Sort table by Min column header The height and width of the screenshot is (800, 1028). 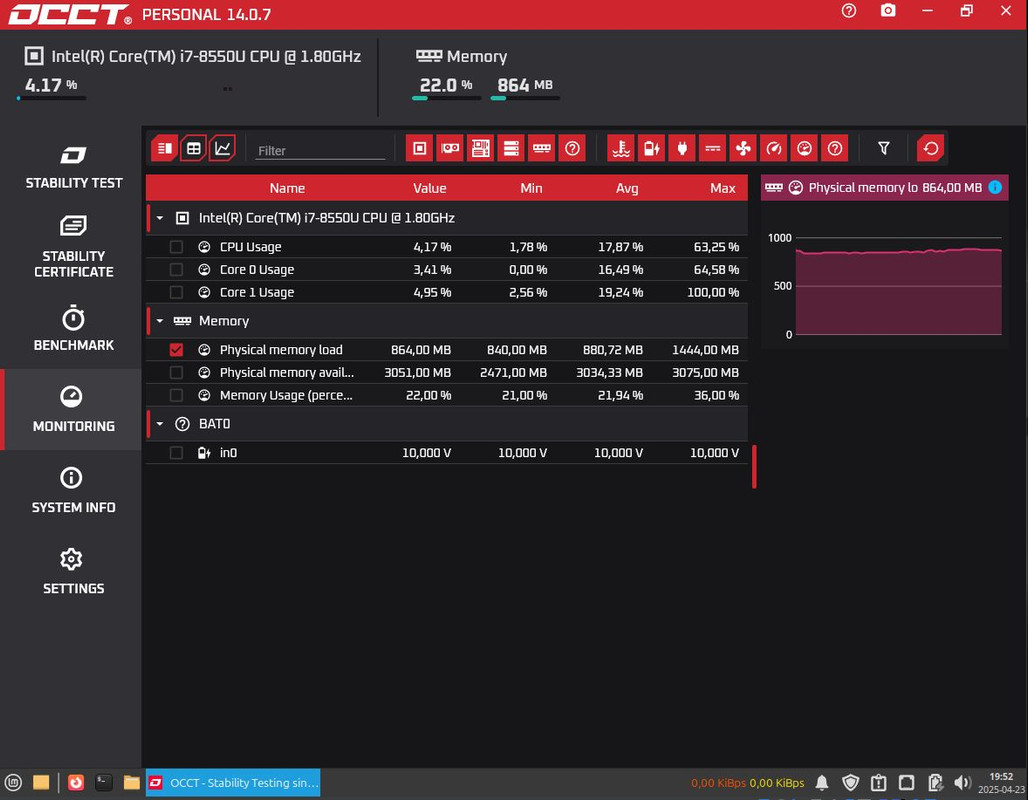(x=531, y=188)
